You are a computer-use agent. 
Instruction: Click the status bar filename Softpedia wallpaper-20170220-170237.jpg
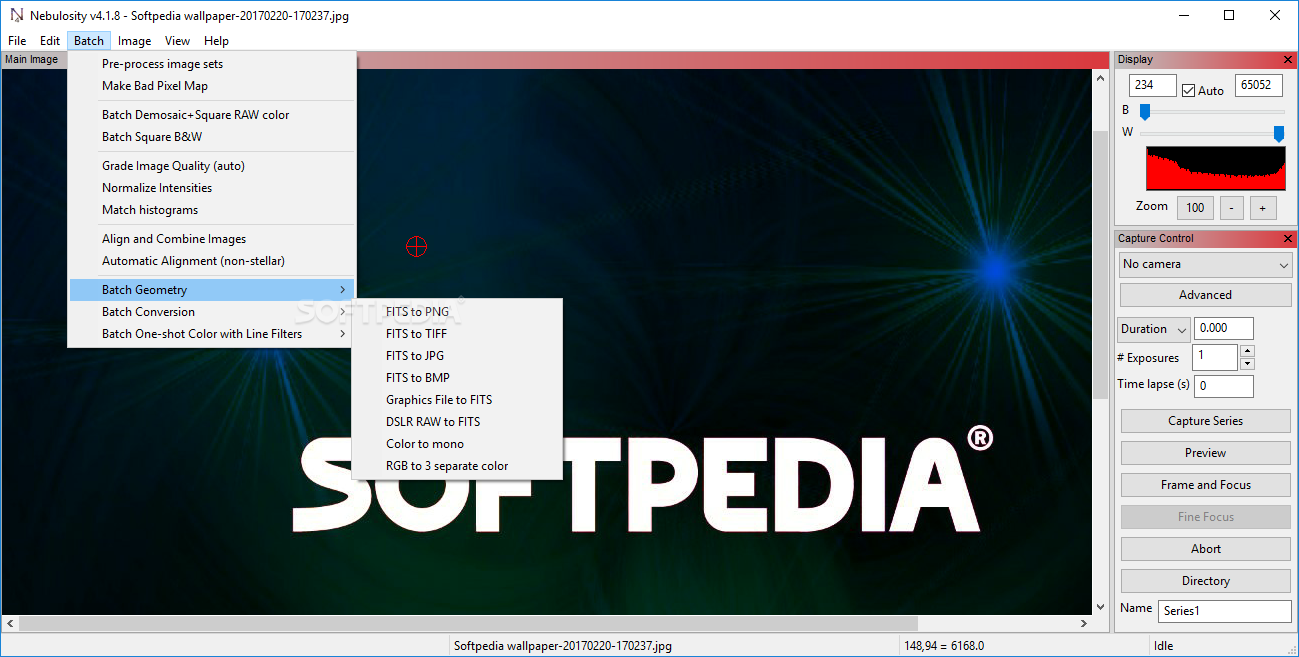563,646
